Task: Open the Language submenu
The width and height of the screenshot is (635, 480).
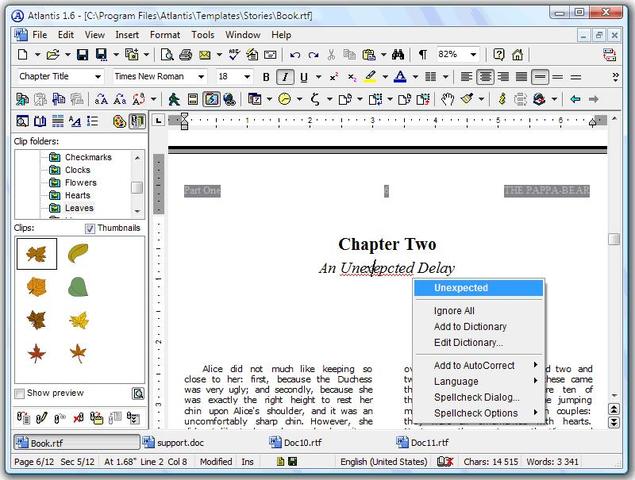Action: (479, 382)
